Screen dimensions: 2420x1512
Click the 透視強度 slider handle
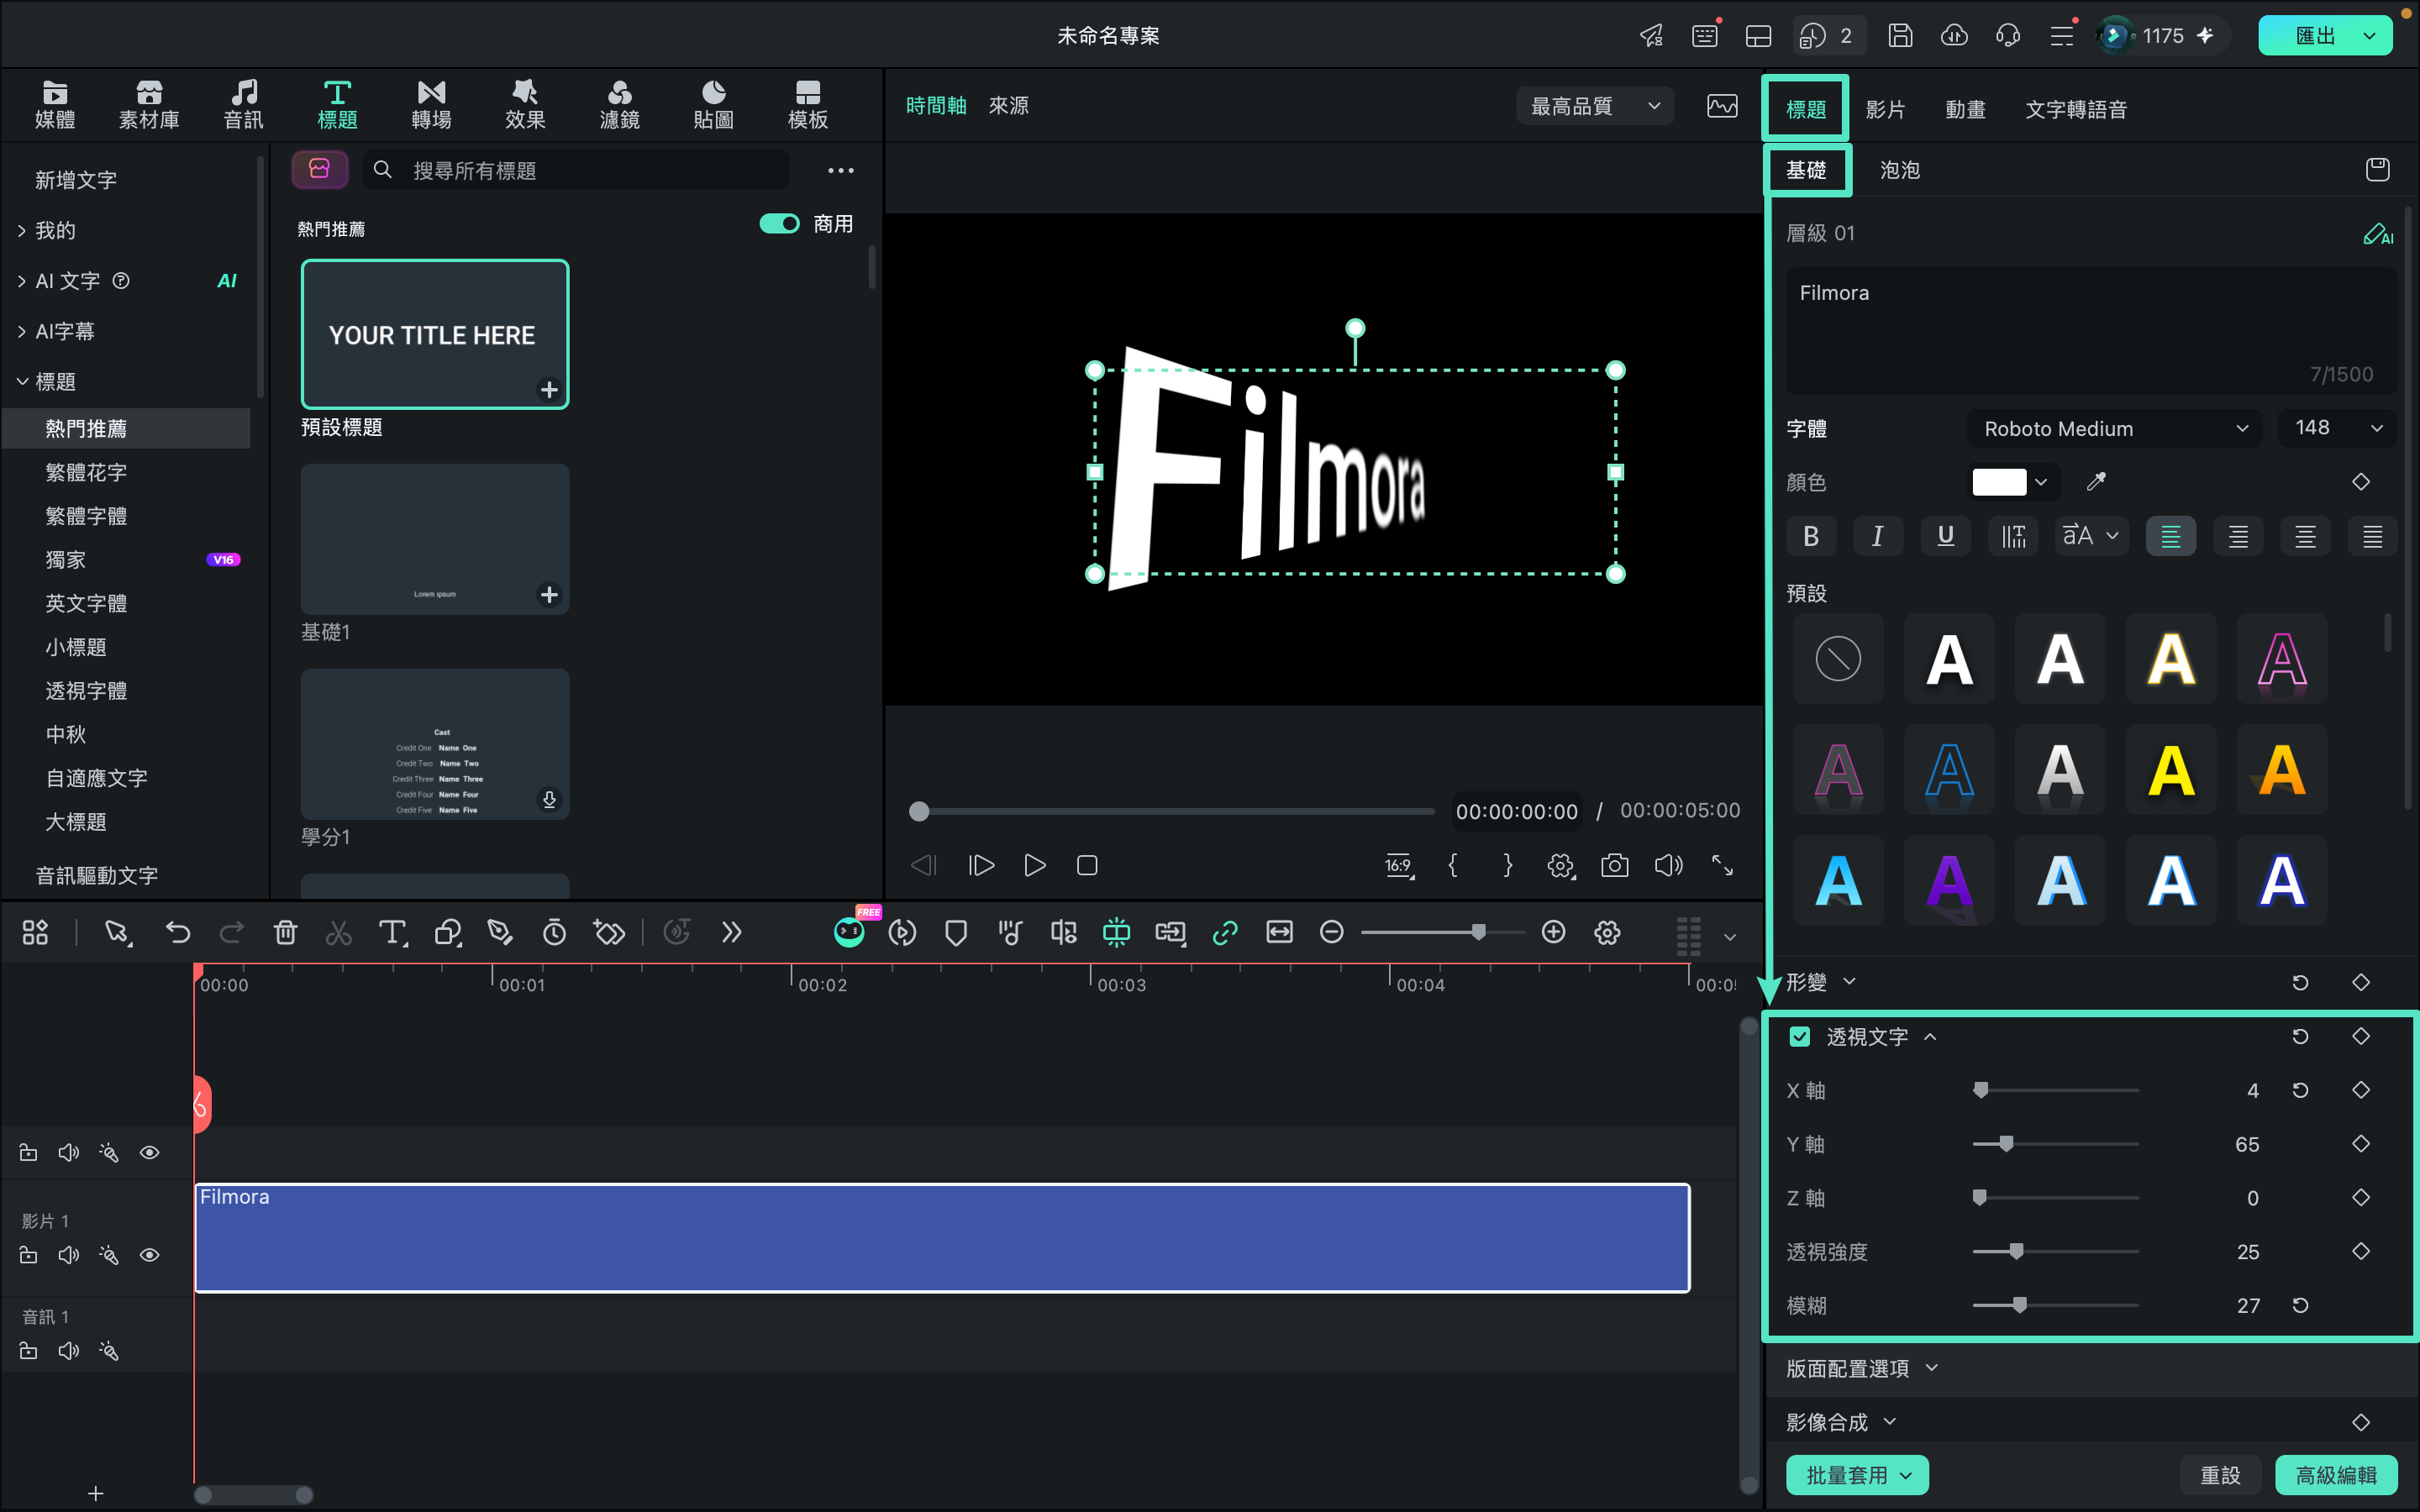(x=2016, y=1251)
